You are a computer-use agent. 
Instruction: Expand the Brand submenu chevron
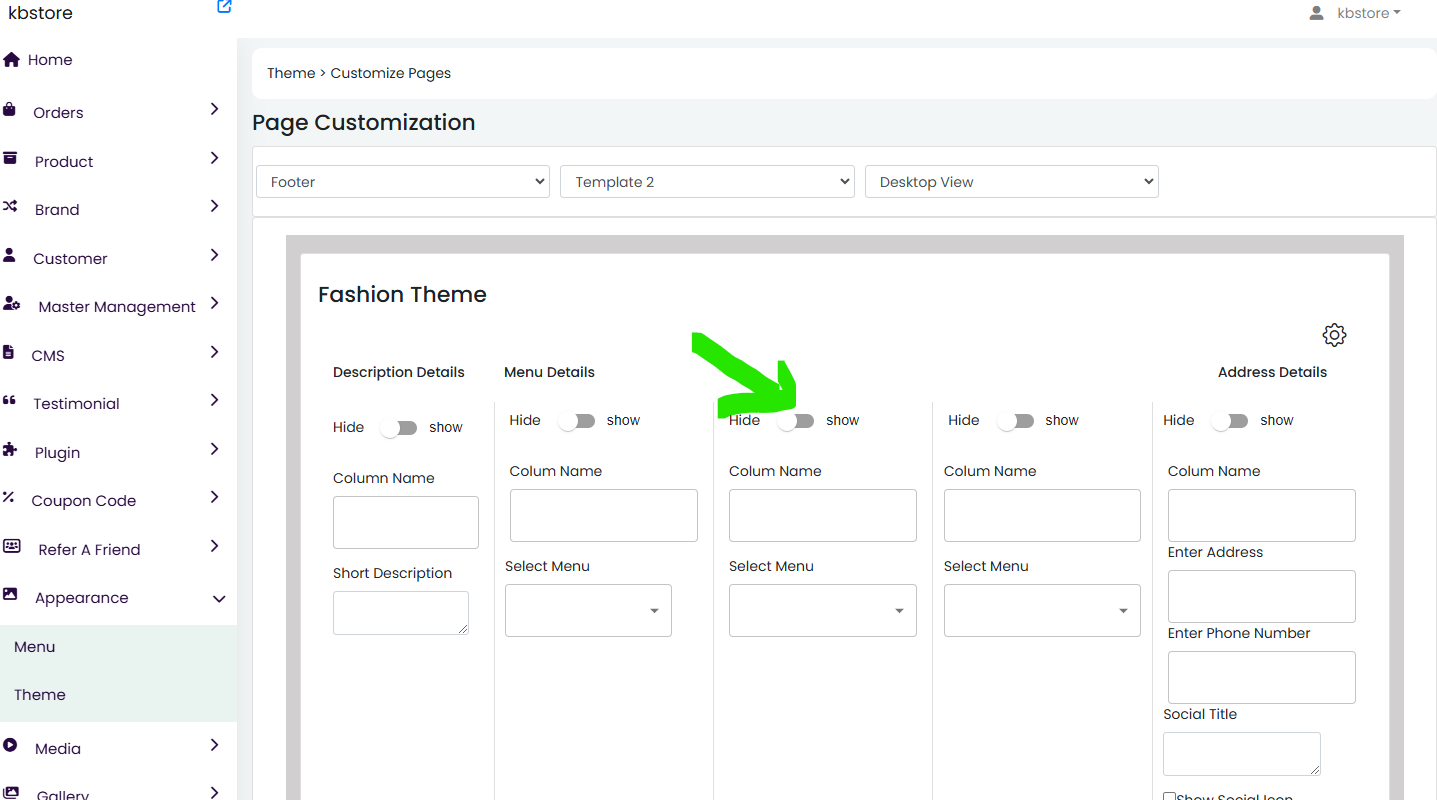pos(214,206)
